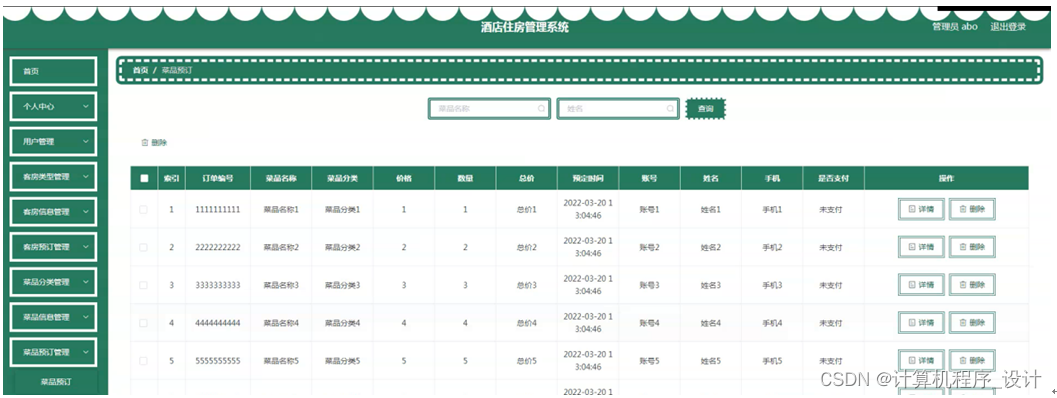Open 详情 for order 2222222222
This screenshot has width=1057, height=398.
pyautogui.click(x=922, y=248)
